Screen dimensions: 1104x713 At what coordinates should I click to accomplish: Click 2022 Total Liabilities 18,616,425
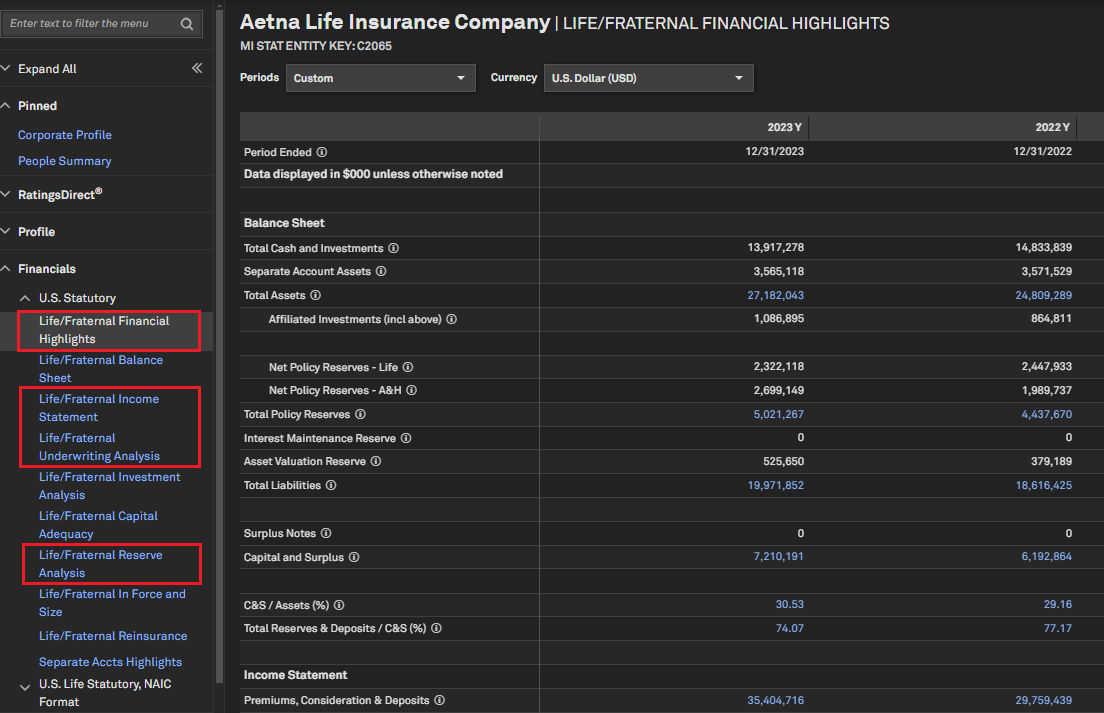click(x=1043, y=485)
